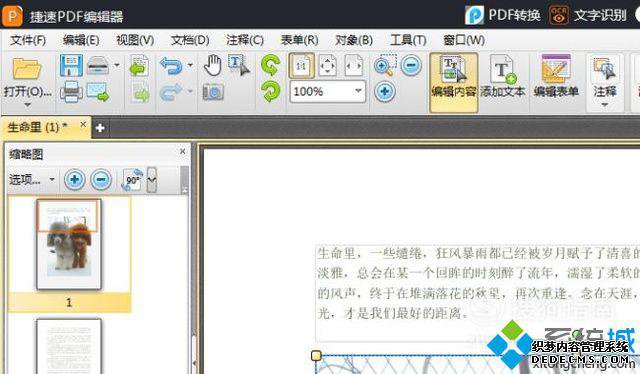Click the scanner icon
This screenshot has height=374, width=640.
click(x=98, y=65)
